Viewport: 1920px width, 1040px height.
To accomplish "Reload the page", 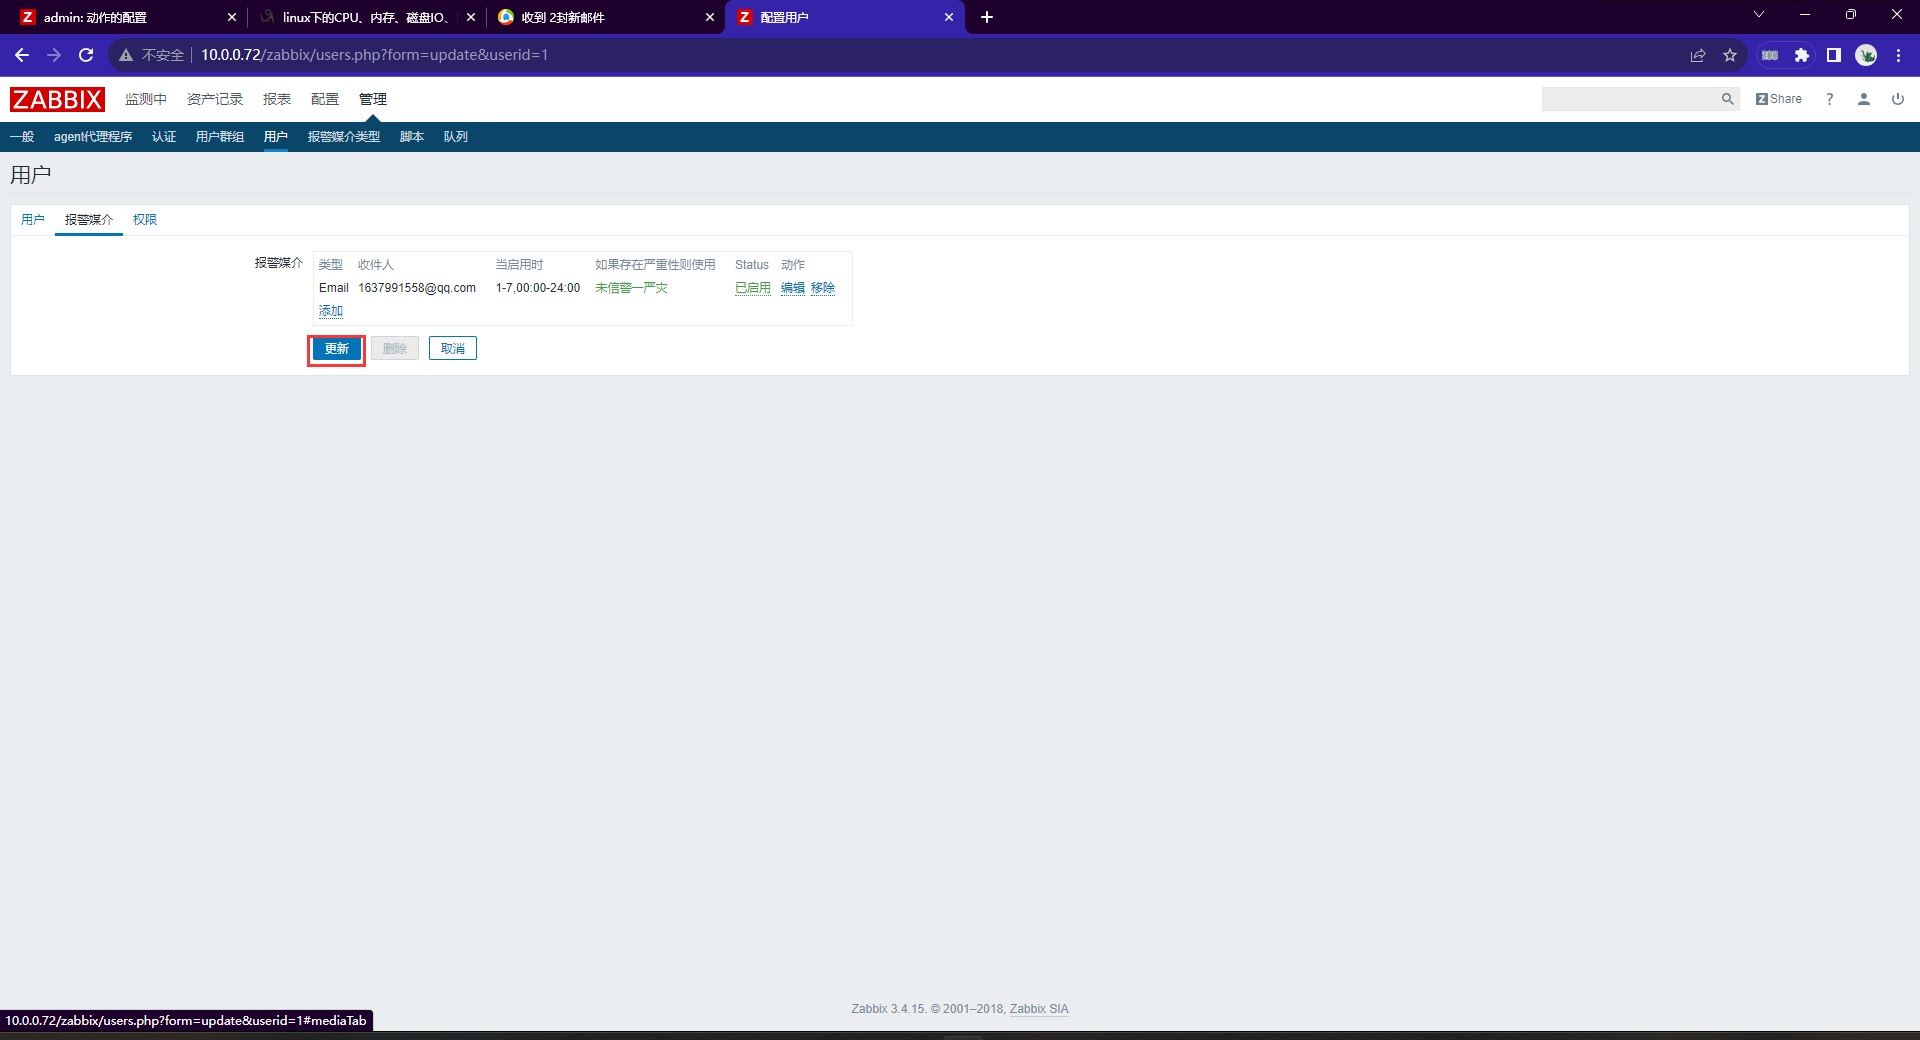I will pyautogui.click(x=86, y=55).
